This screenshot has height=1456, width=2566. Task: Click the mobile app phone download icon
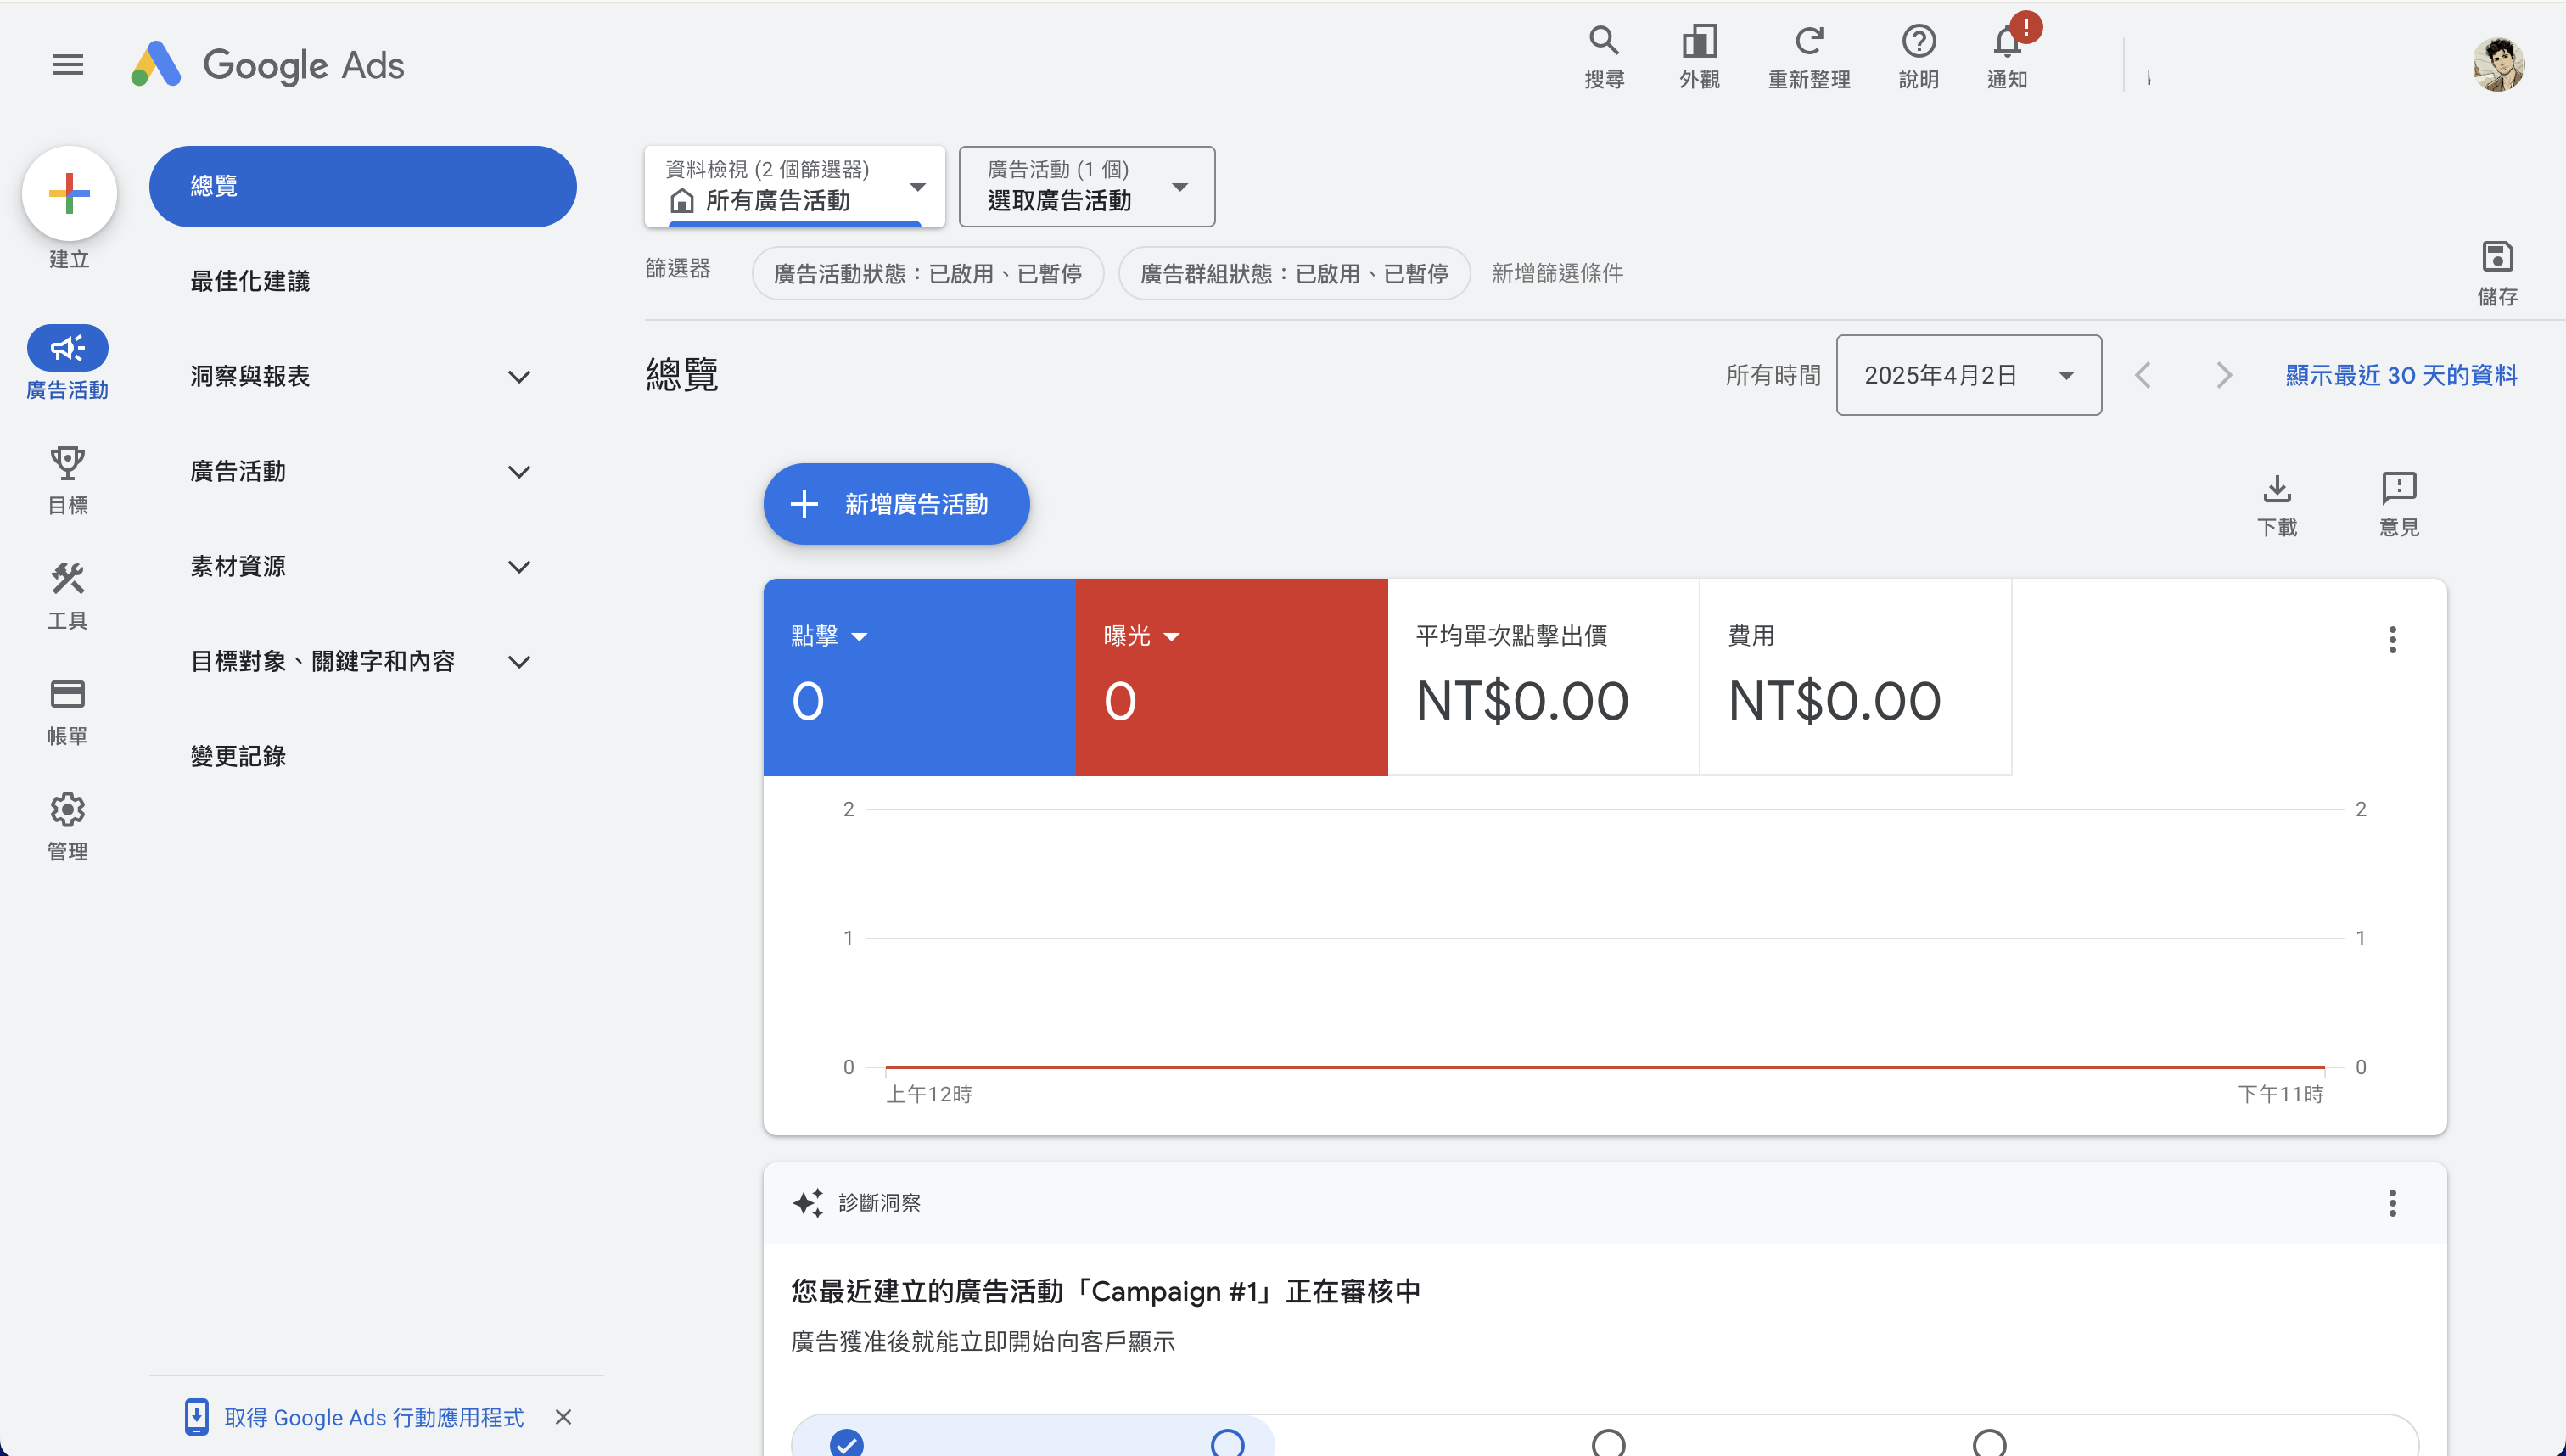click(x=197, y=1417)
